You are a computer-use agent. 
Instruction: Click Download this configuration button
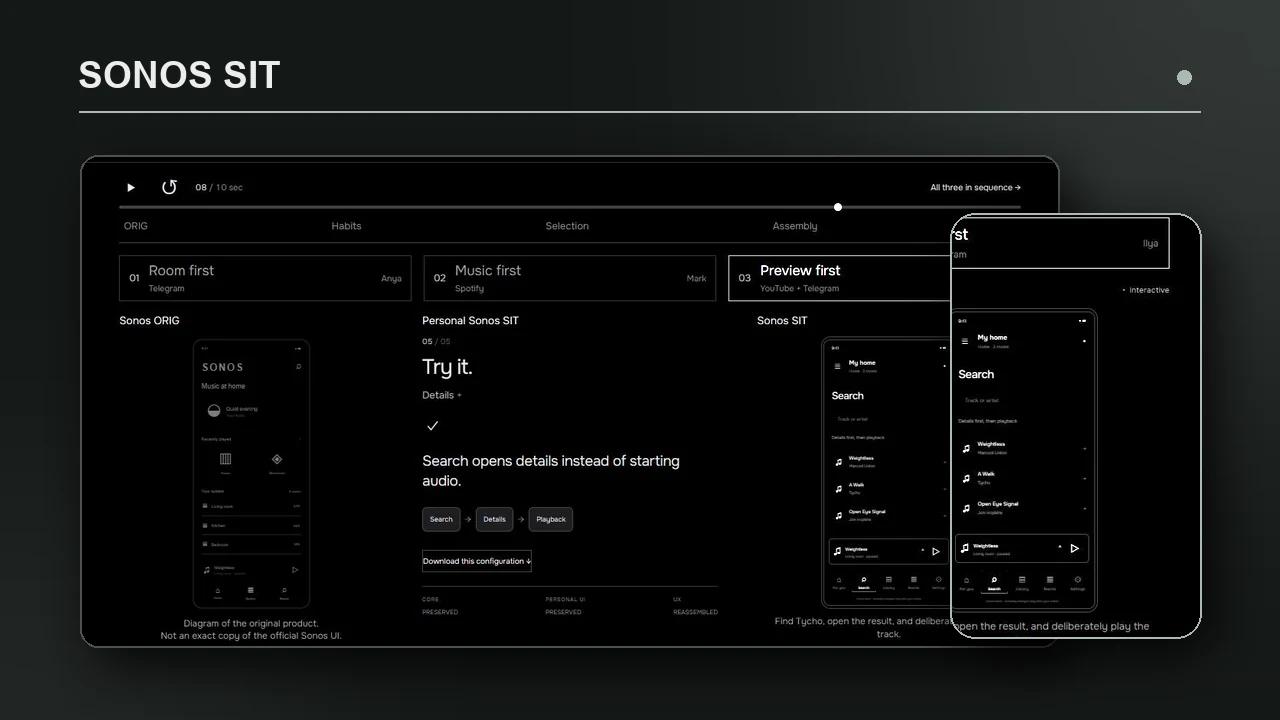coord(477,561)
